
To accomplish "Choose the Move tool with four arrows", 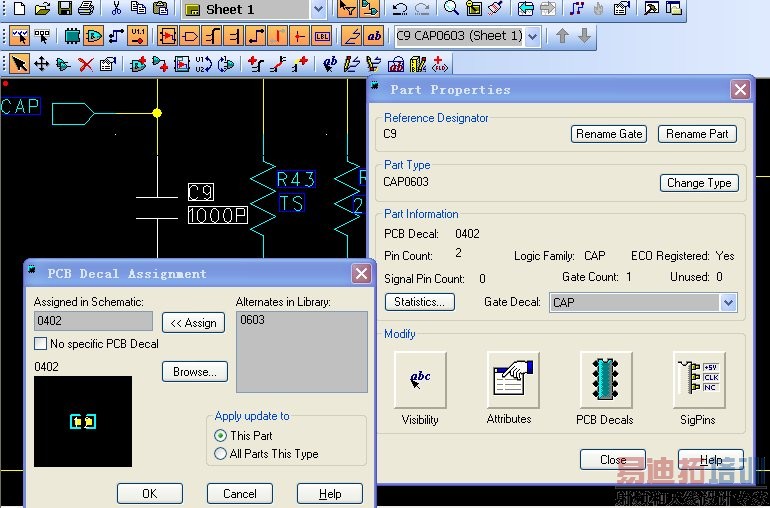I will click(42, 64).
